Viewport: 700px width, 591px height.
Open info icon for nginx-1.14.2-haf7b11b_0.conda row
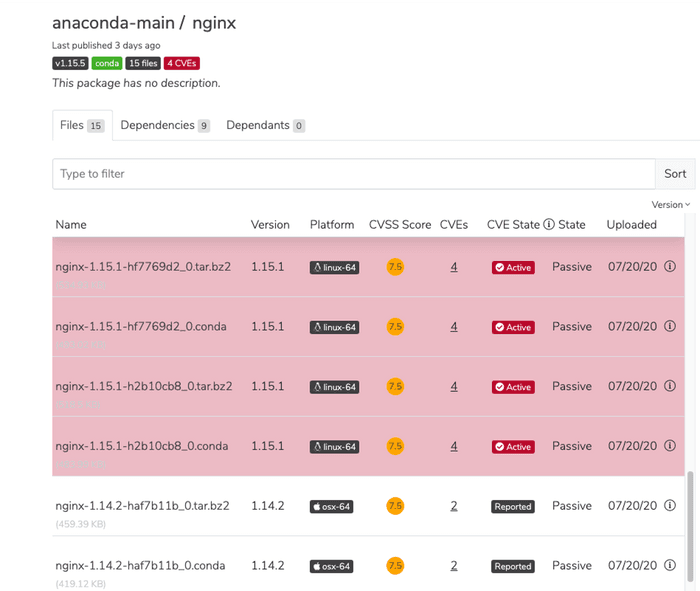670,566
